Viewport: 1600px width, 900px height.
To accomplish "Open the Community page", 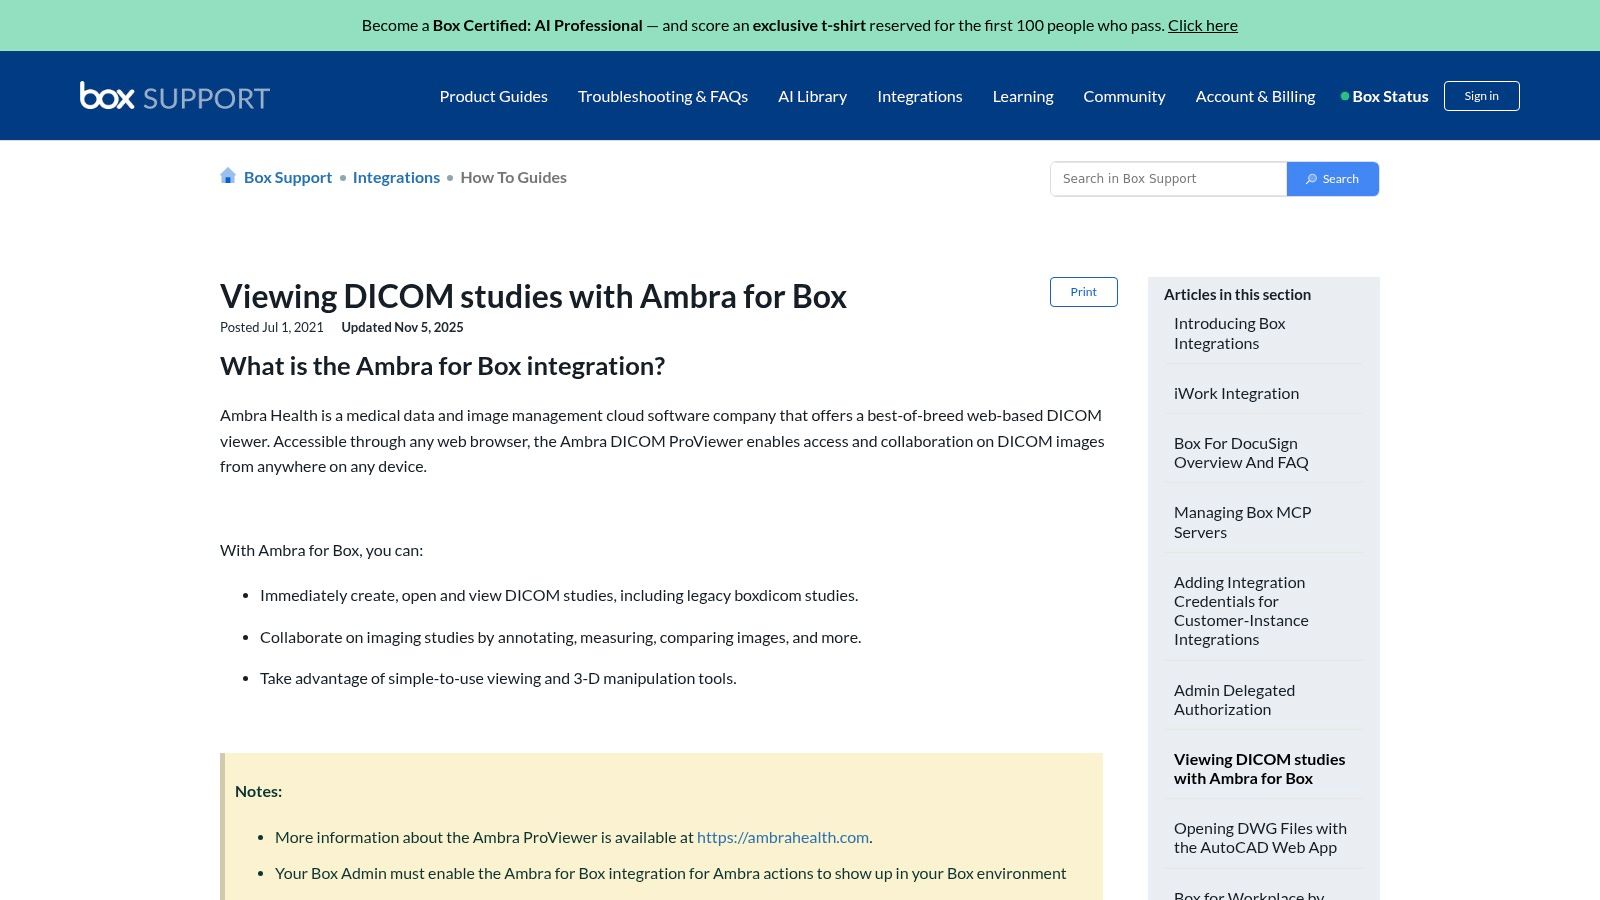I will (1124, 96).
